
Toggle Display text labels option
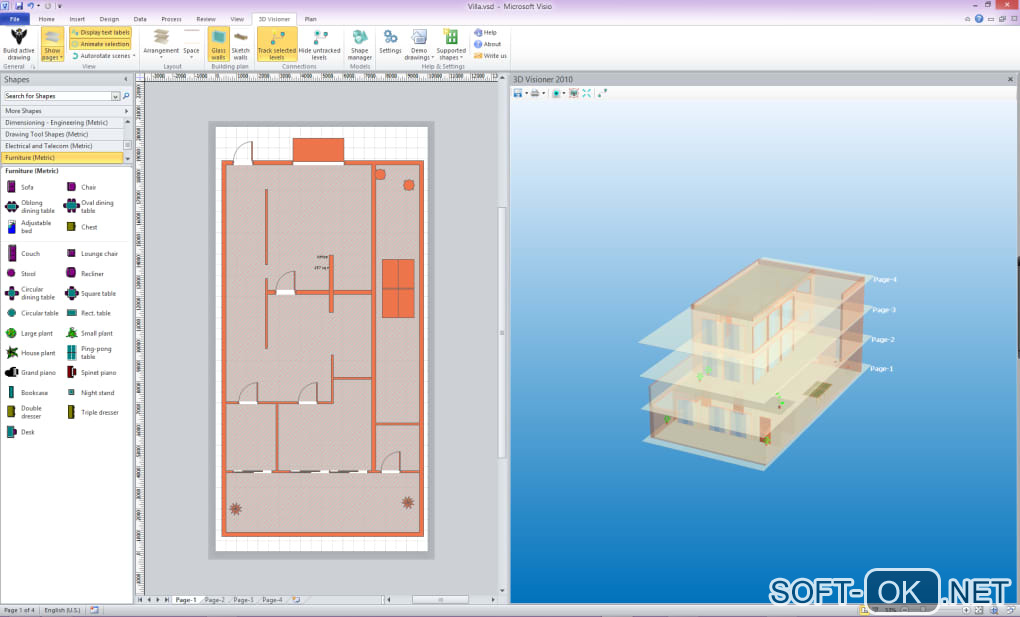(100, 32)
